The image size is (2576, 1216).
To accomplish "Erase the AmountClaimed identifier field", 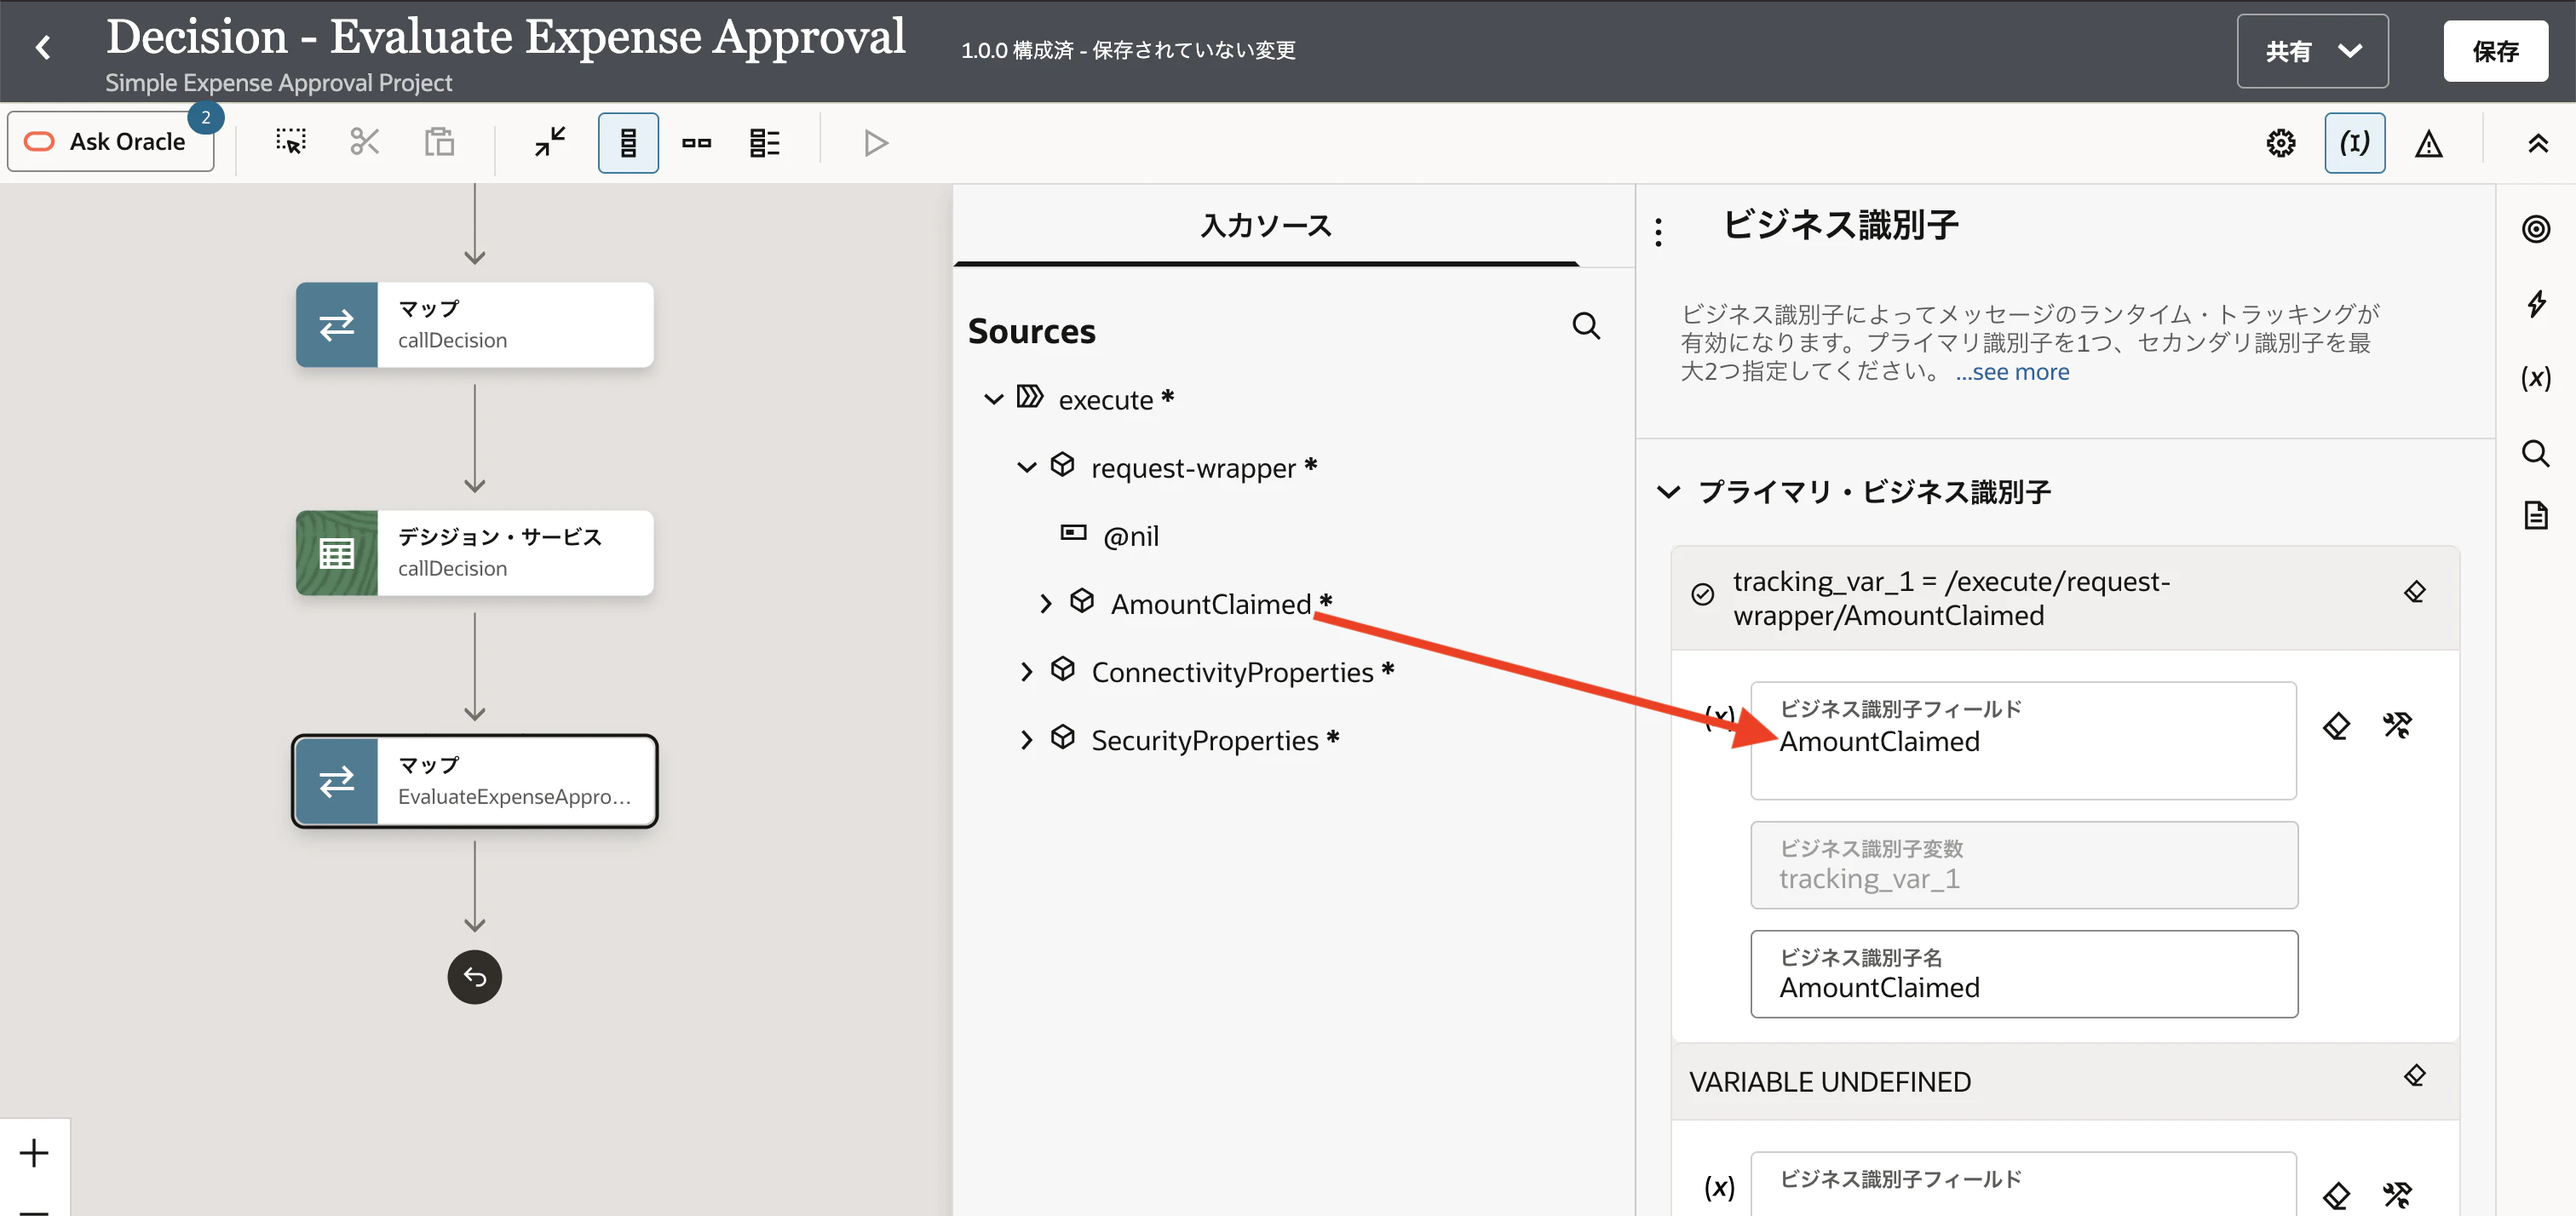I will (2336, 726).
